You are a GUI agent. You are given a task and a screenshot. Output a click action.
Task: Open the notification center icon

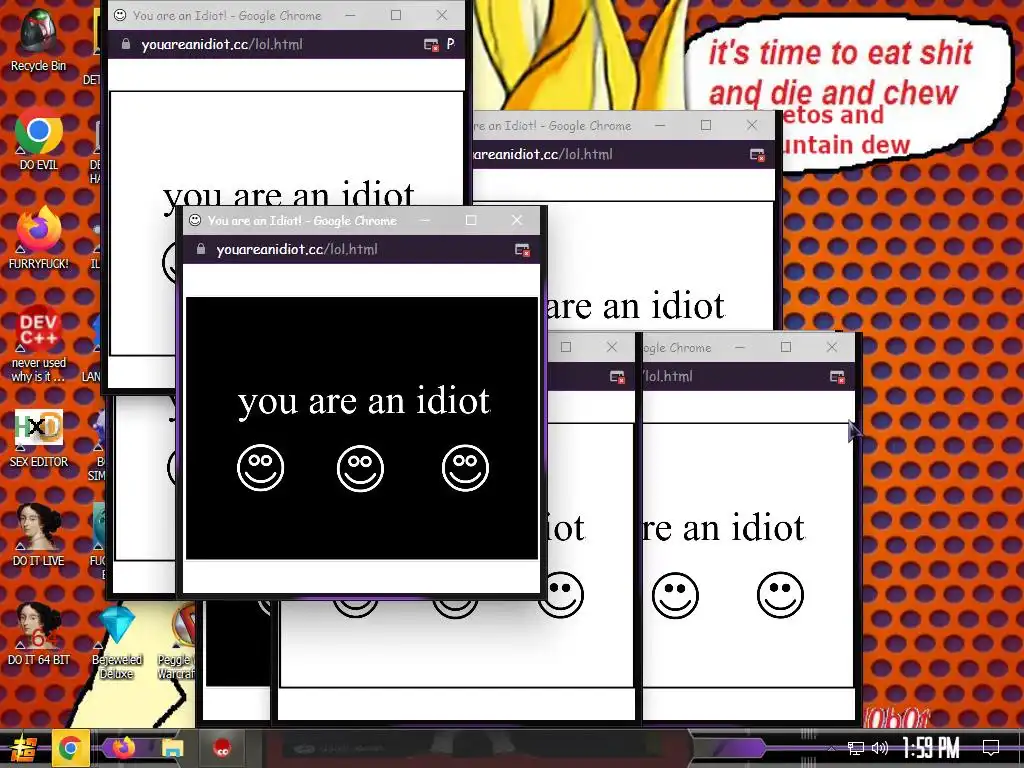click(x=991, y=748)
